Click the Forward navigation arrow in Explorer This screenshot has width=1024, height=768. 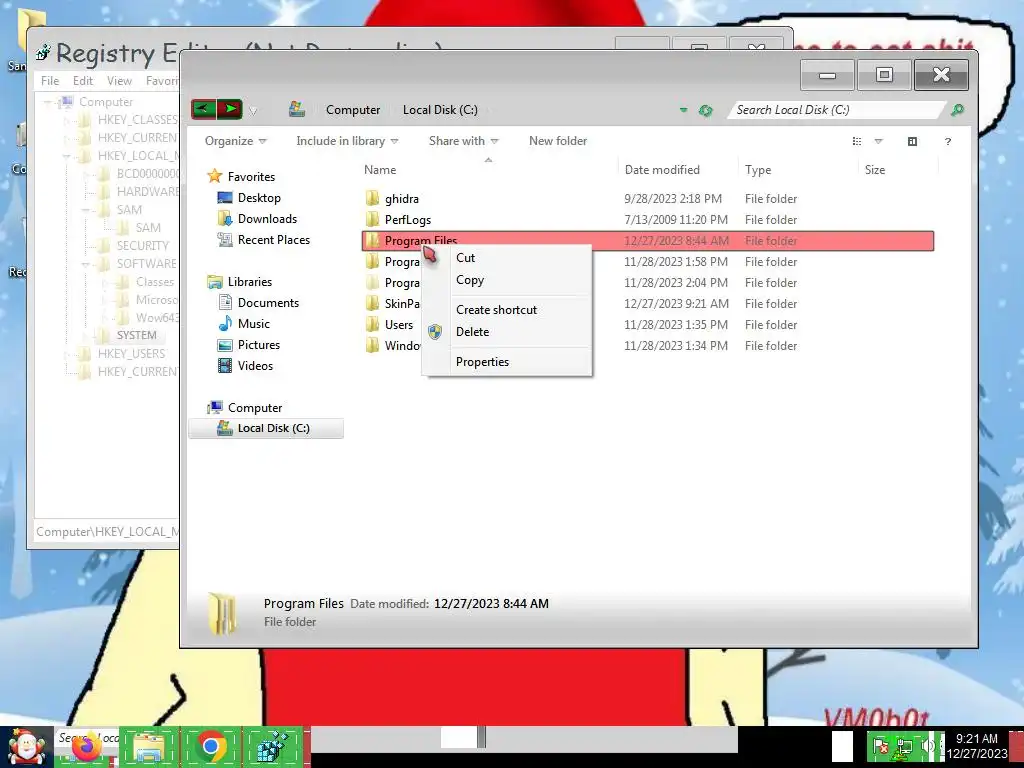[230, 109]
